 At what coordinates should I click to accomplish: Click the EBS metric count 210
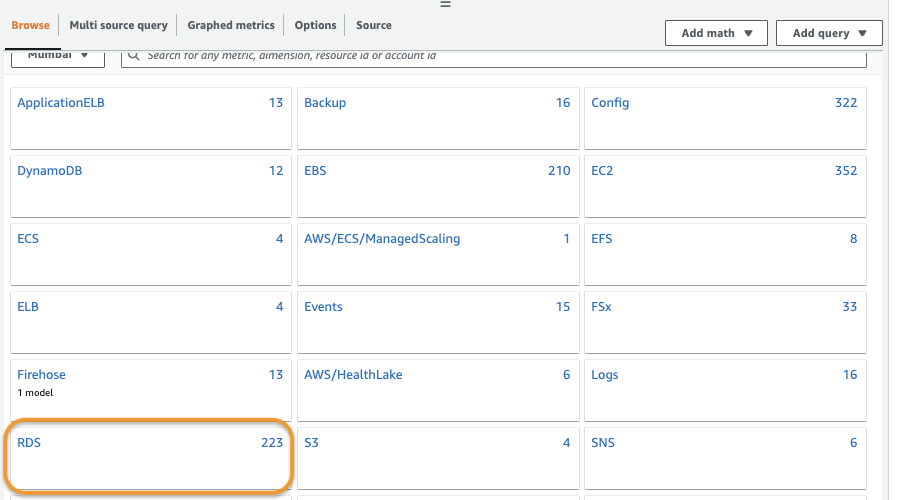[x=559, y=171]
